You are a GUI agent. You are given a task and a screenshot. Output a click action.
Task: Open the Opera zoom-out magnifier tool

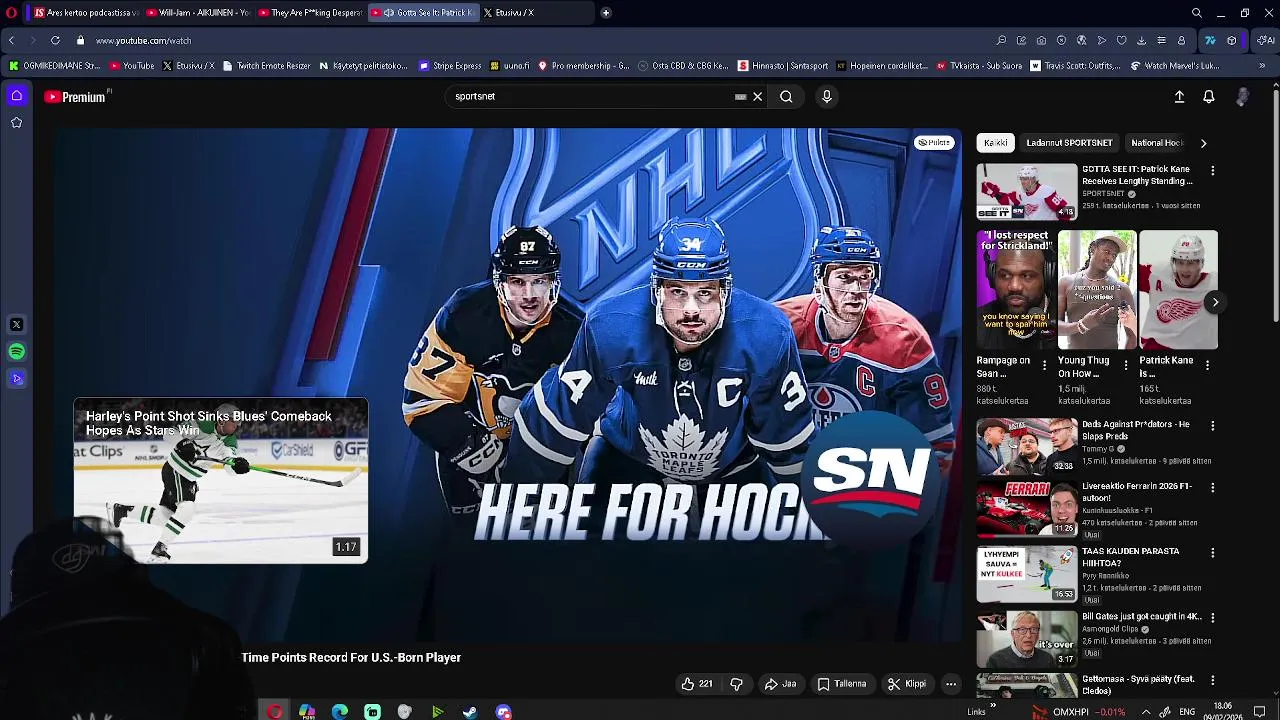coord(1001,41)
